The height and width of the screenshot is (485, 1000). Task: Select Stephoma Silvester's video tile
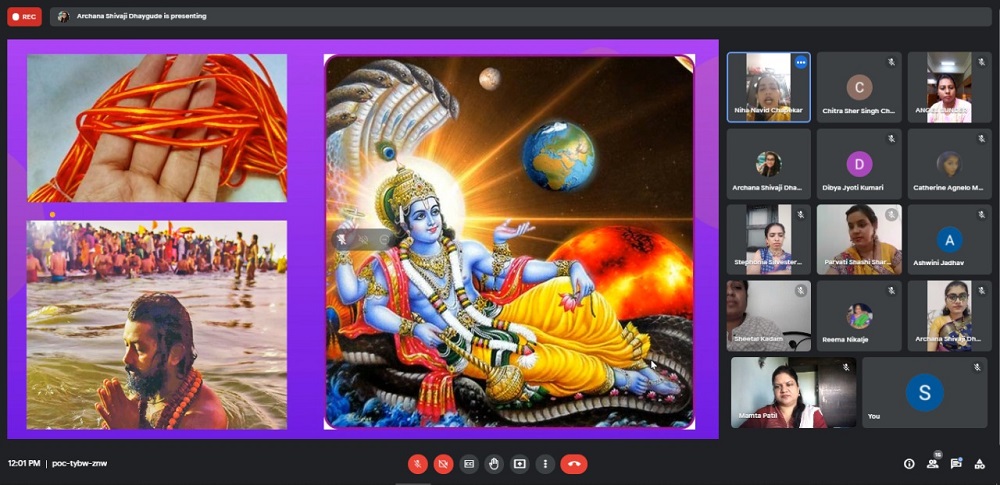(x=768, y=239)
